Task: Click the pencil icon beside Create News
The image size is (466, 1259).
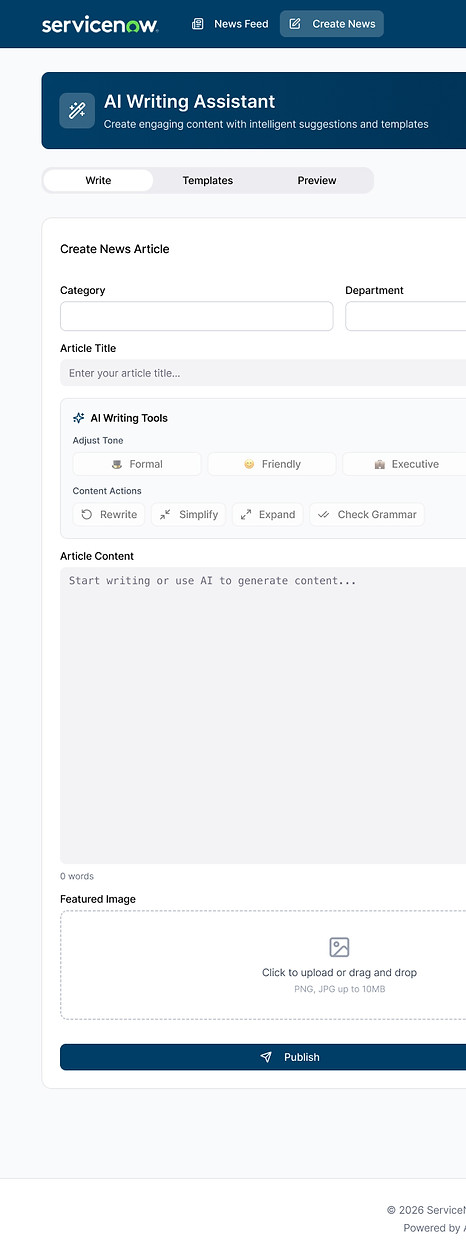Action: point(295,24)
